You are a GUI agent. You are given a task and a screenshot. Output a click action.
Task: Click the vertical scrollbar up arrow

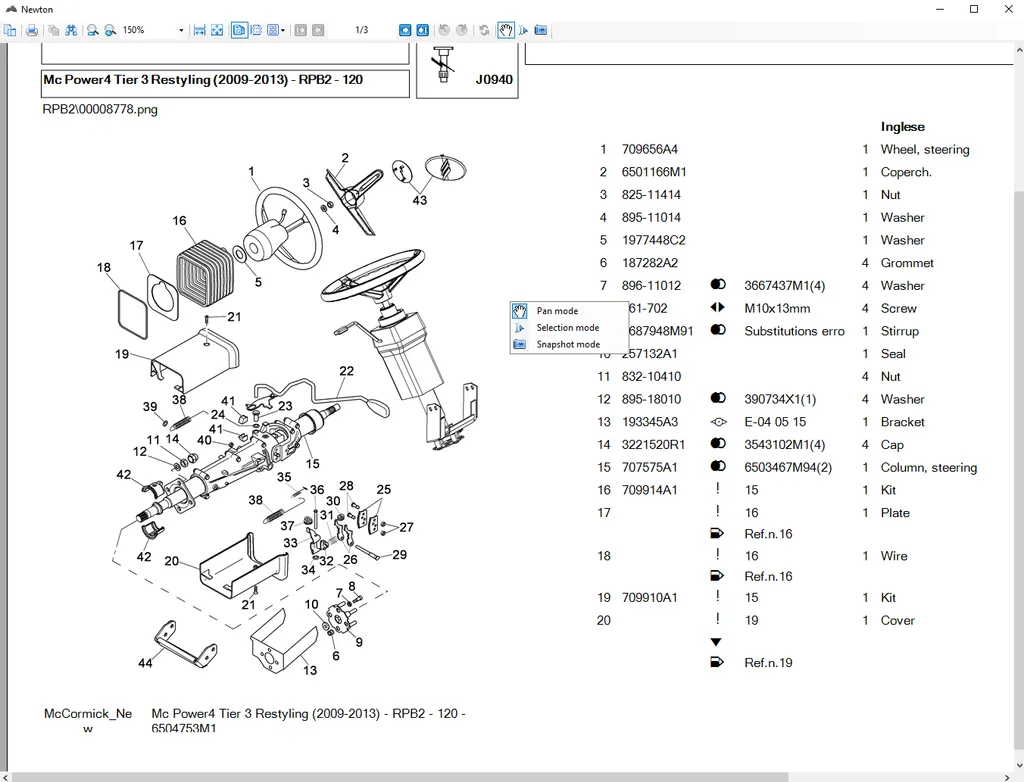[1018, 50]
